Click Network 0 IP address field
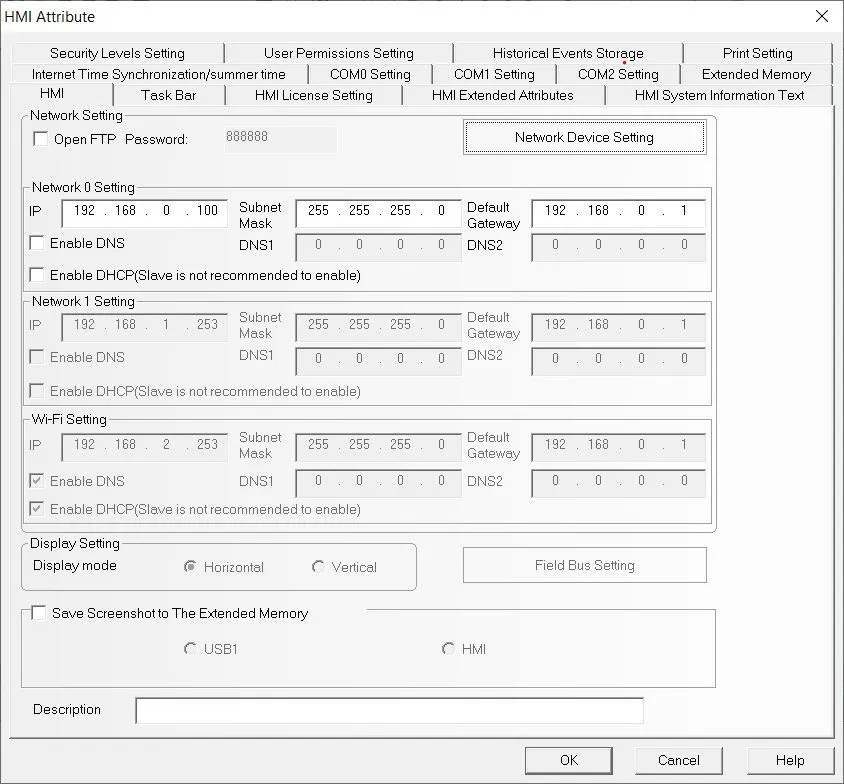The image size is (844, 784). [144, 213]
